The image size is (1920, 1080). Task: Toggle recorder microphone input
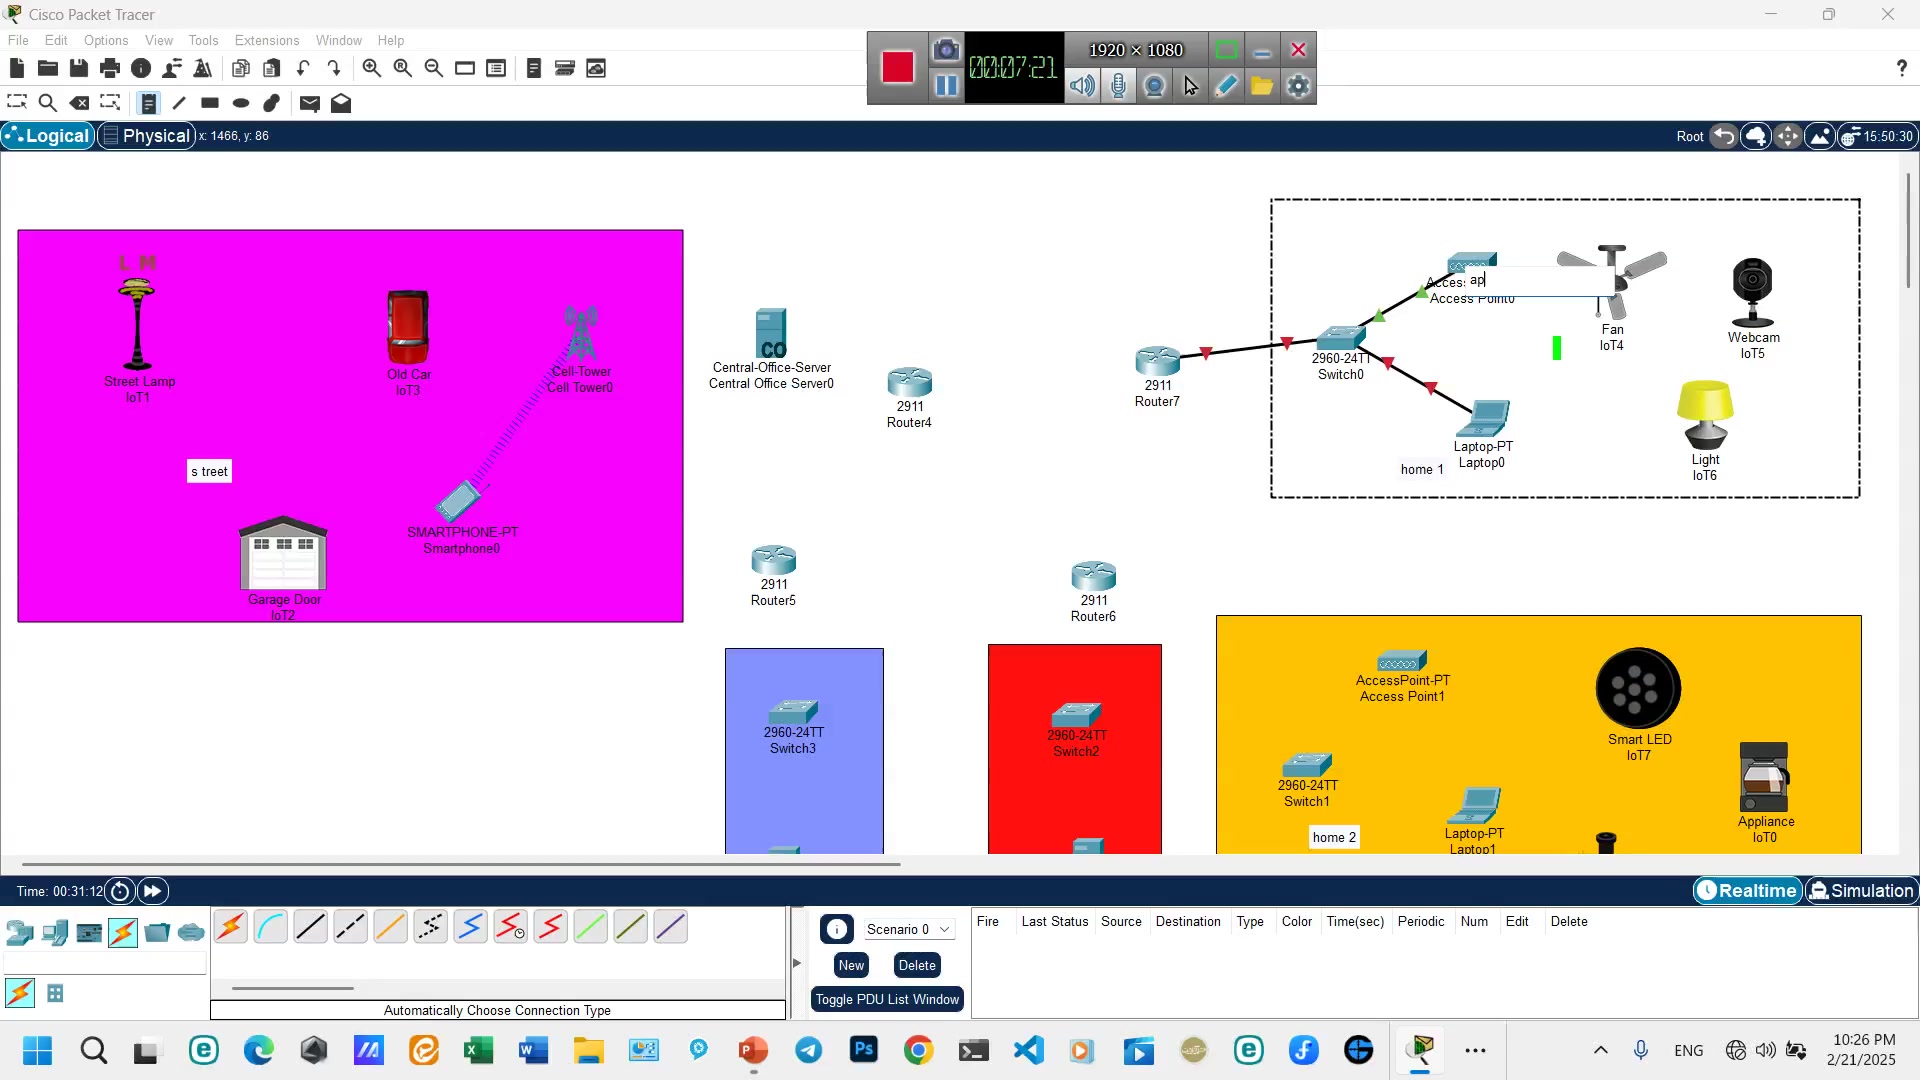click(x=1119, y=86)
